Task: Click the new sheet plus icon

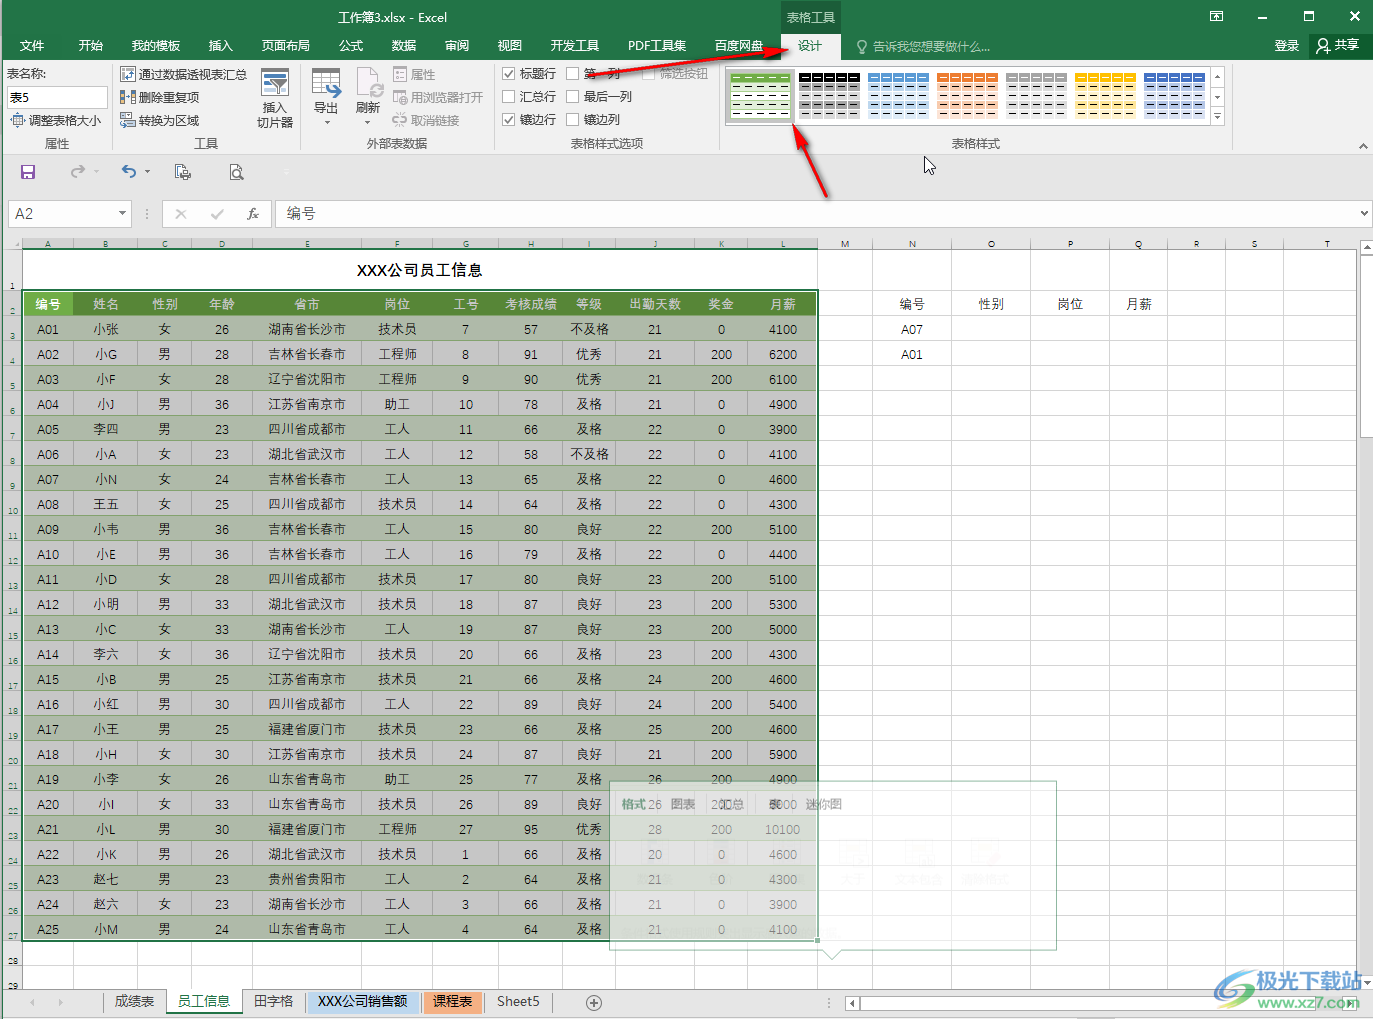Action: coord(594,1002)
